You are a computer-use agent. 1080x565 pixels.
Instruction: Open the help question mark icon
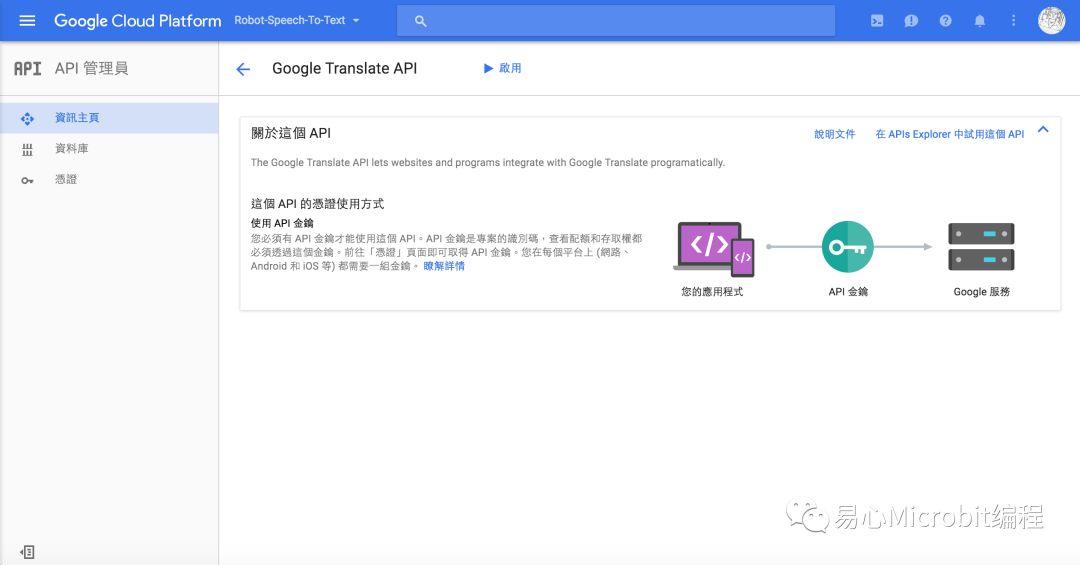coord(946,21)
